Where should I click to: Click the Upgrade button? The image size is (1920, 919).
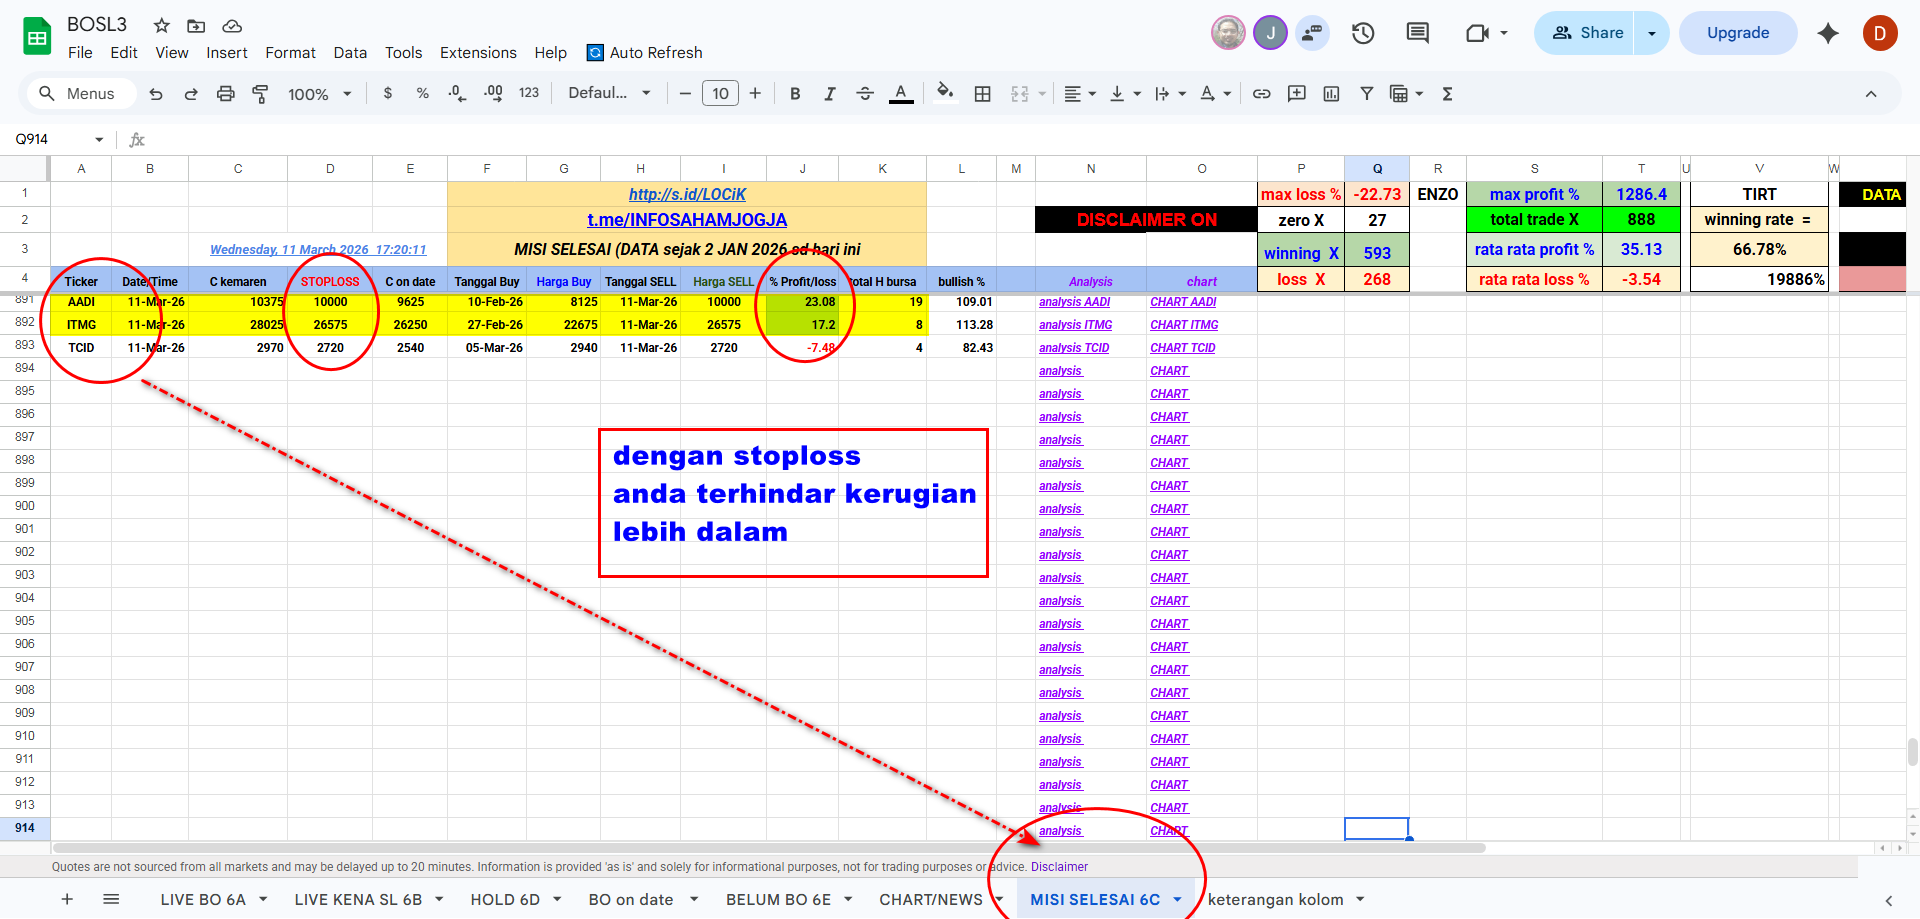coord(1737,33)
